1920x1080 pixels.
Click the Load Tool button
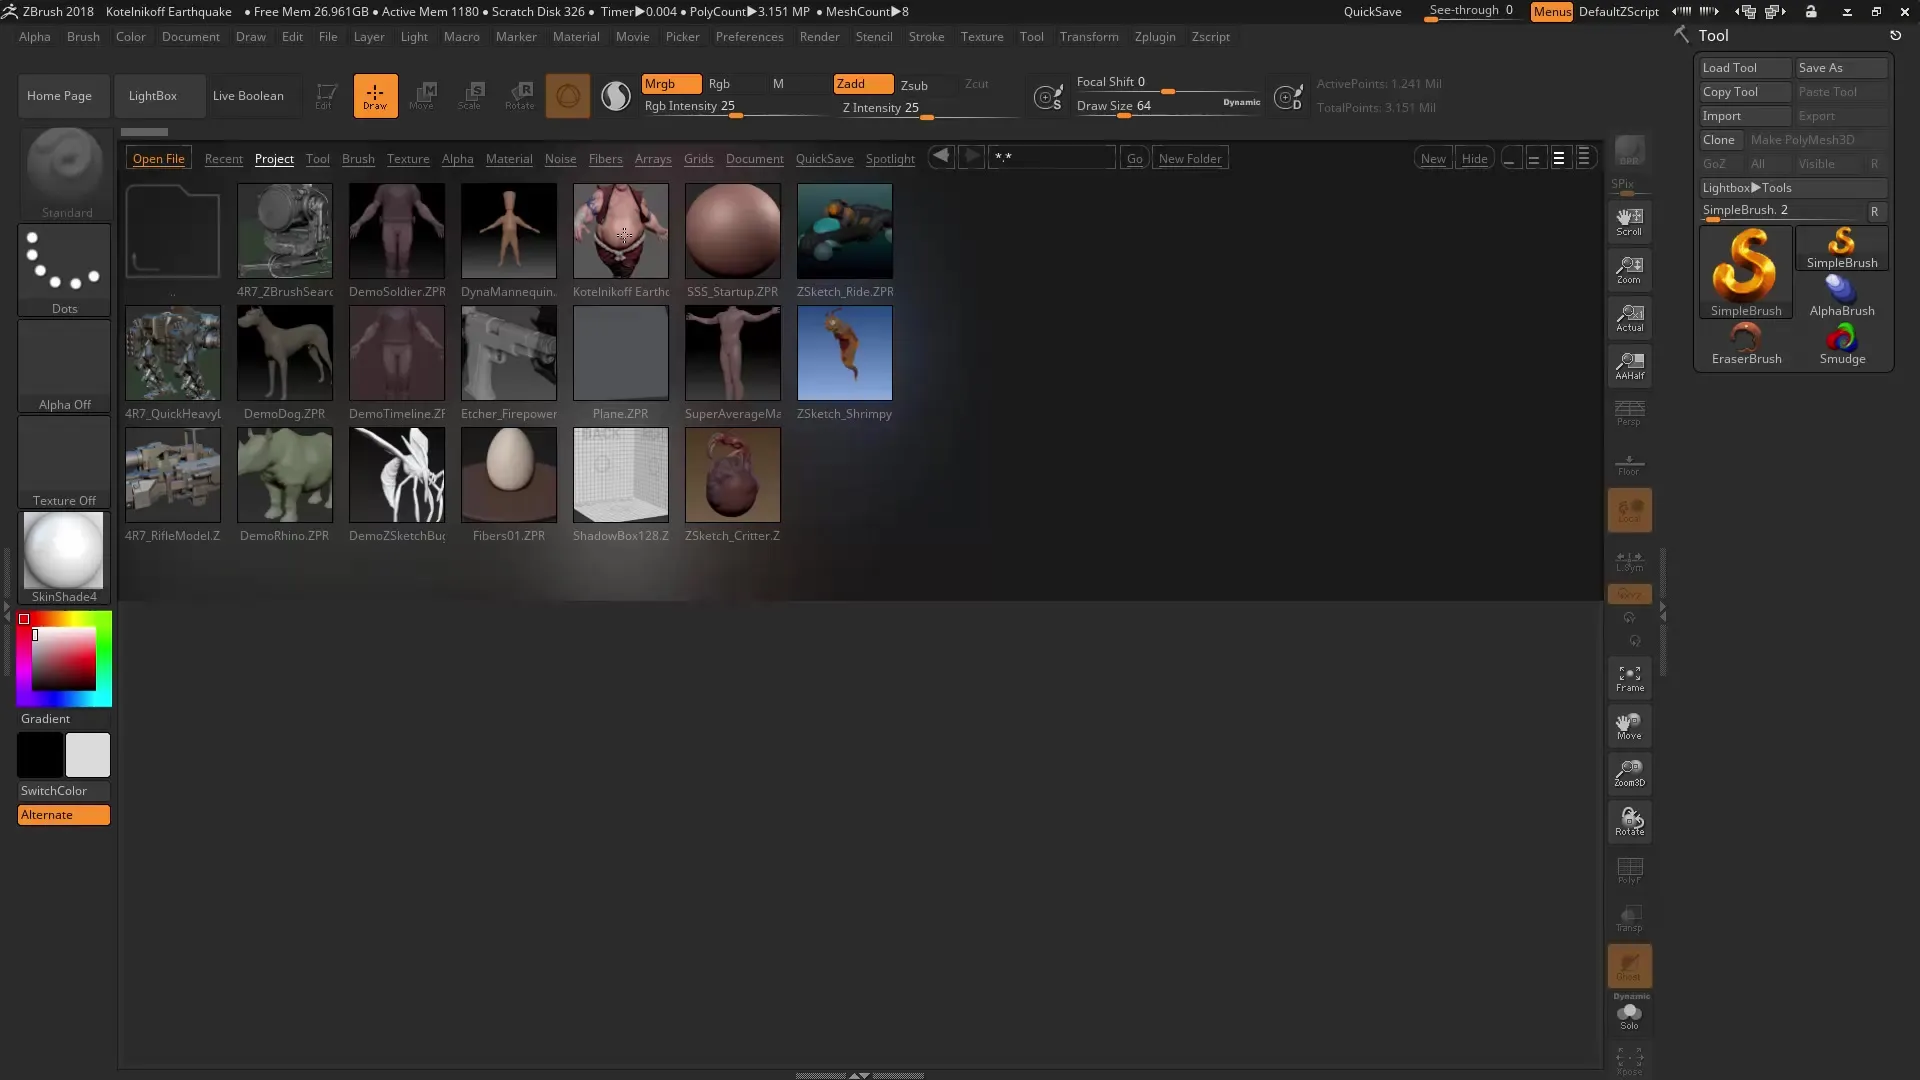point(1746,68)
